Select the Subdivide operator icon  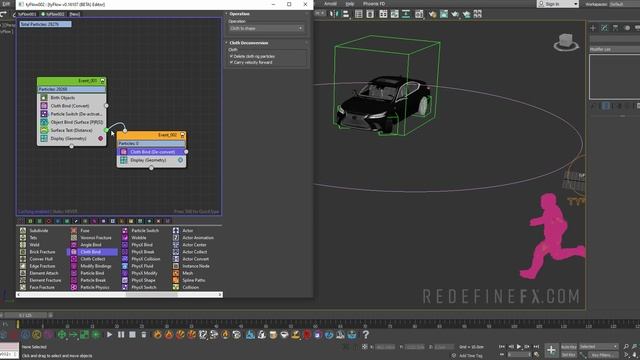pos(23,231)
